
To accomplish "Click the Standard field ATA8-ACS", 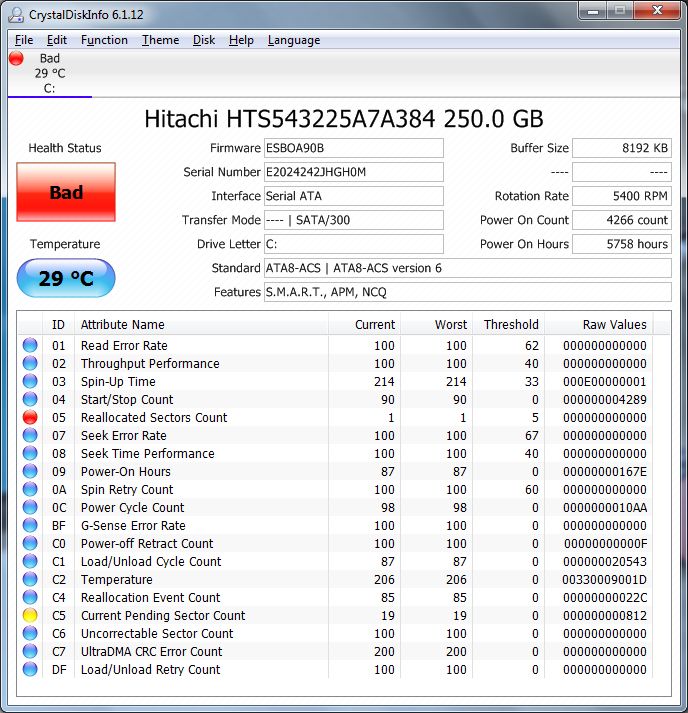I will point(468,268).
